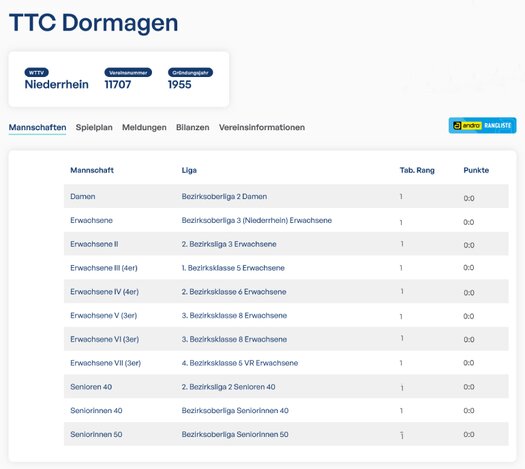Image resolution: width=525 pixels, height=469 pixels.
Task: Select the Mannschaften tab
Action: click(x=37, y=127)
